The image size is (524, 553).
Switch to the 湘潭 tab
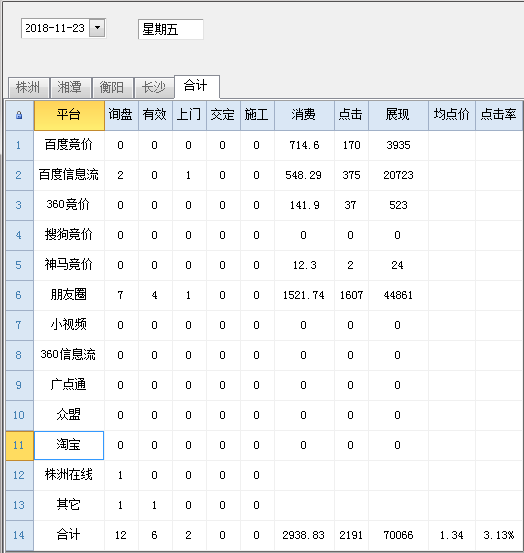70,87
